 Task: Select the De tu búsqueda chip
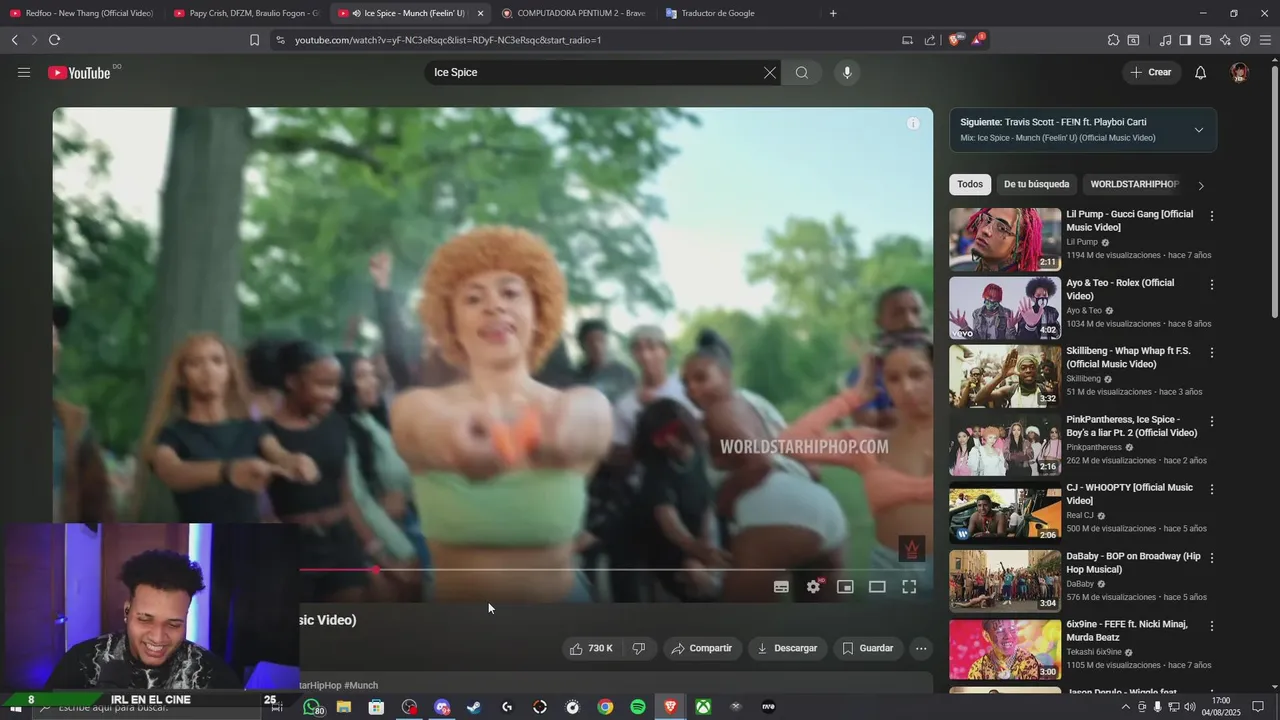coord(1036,184)
